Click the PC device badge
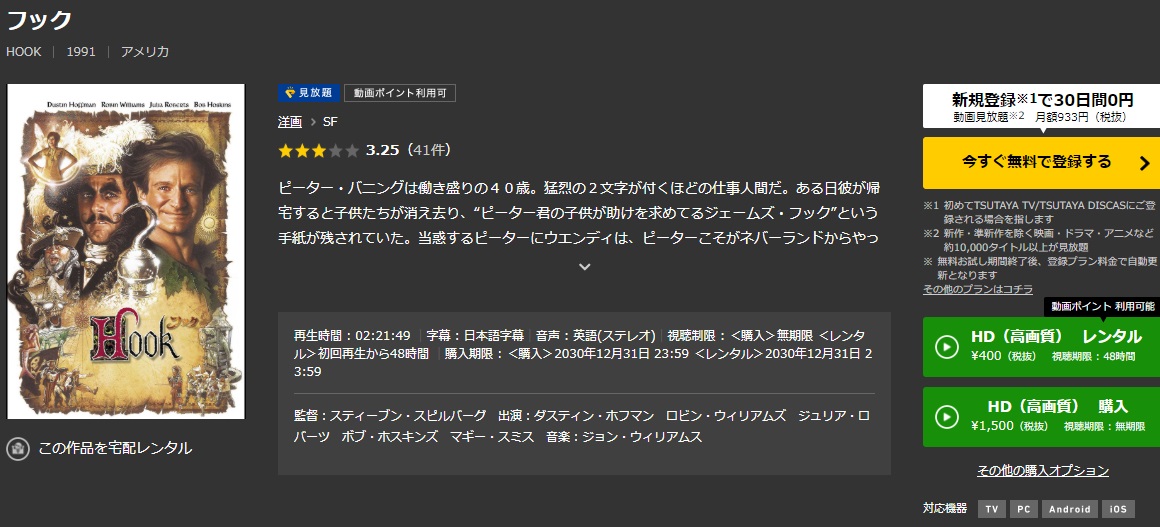The width and height of the screenshot is (1160, 527). [1023, 508]
